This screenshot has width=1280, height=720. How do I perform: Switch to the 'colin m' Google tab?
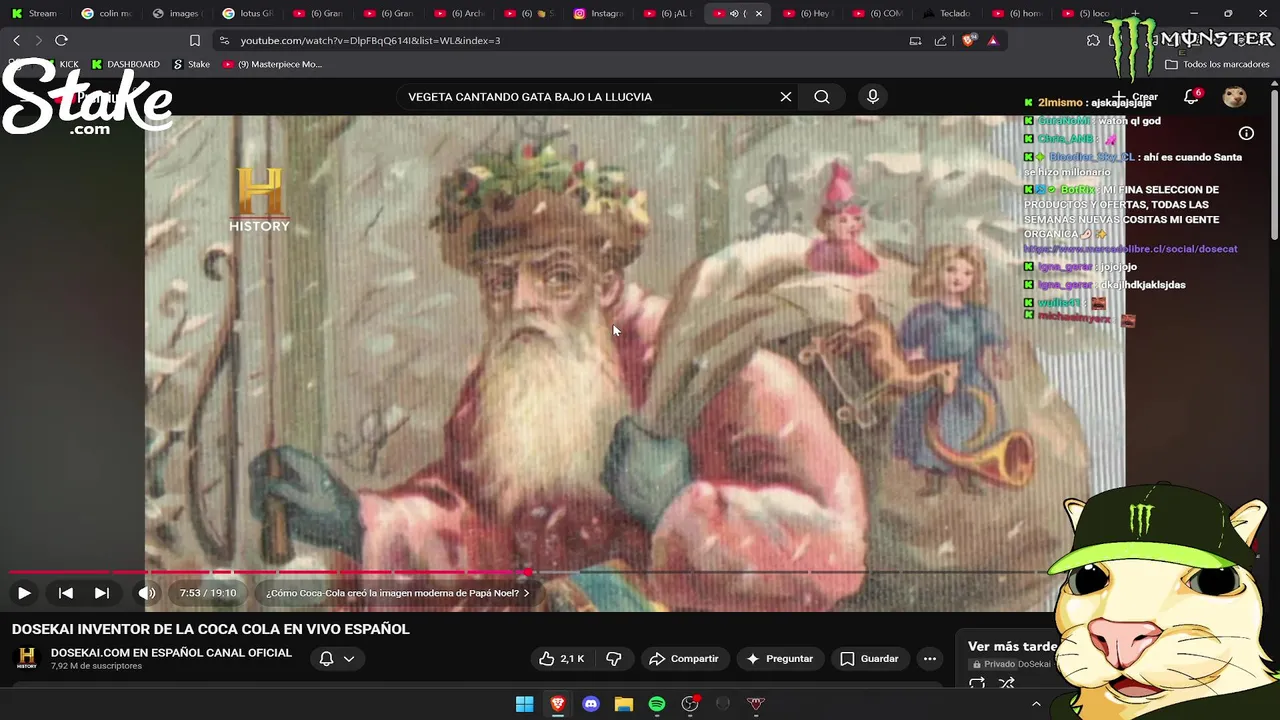pyautogui.click(x=105, y=13)
